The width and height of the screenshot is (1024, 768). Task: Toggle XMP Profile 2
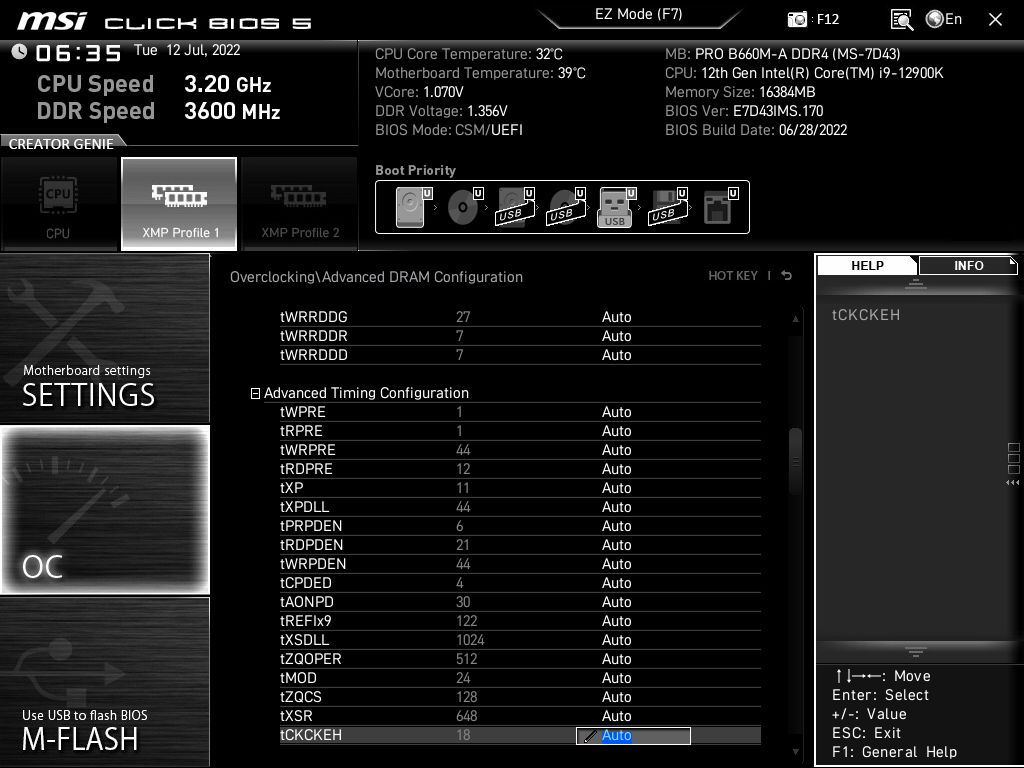click(x=300, y=204)
